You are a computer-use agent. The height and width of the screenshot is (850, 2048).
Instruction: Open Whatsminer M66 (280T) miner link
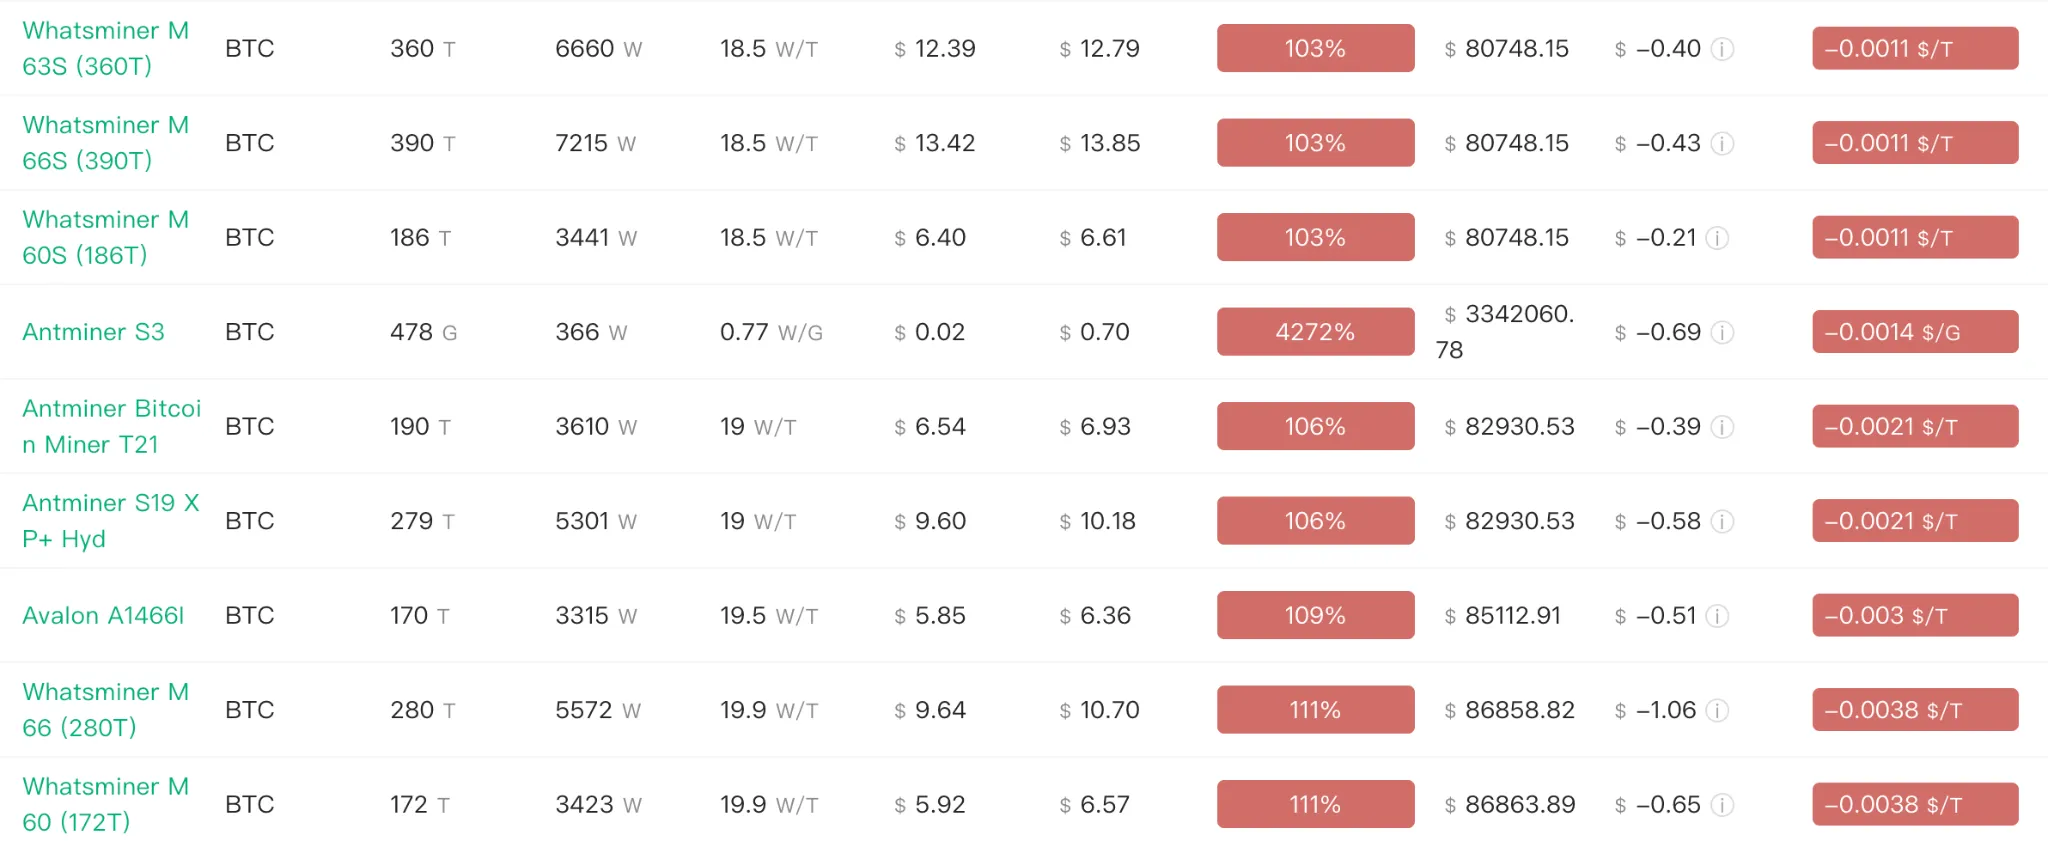[x=105, y=710]
